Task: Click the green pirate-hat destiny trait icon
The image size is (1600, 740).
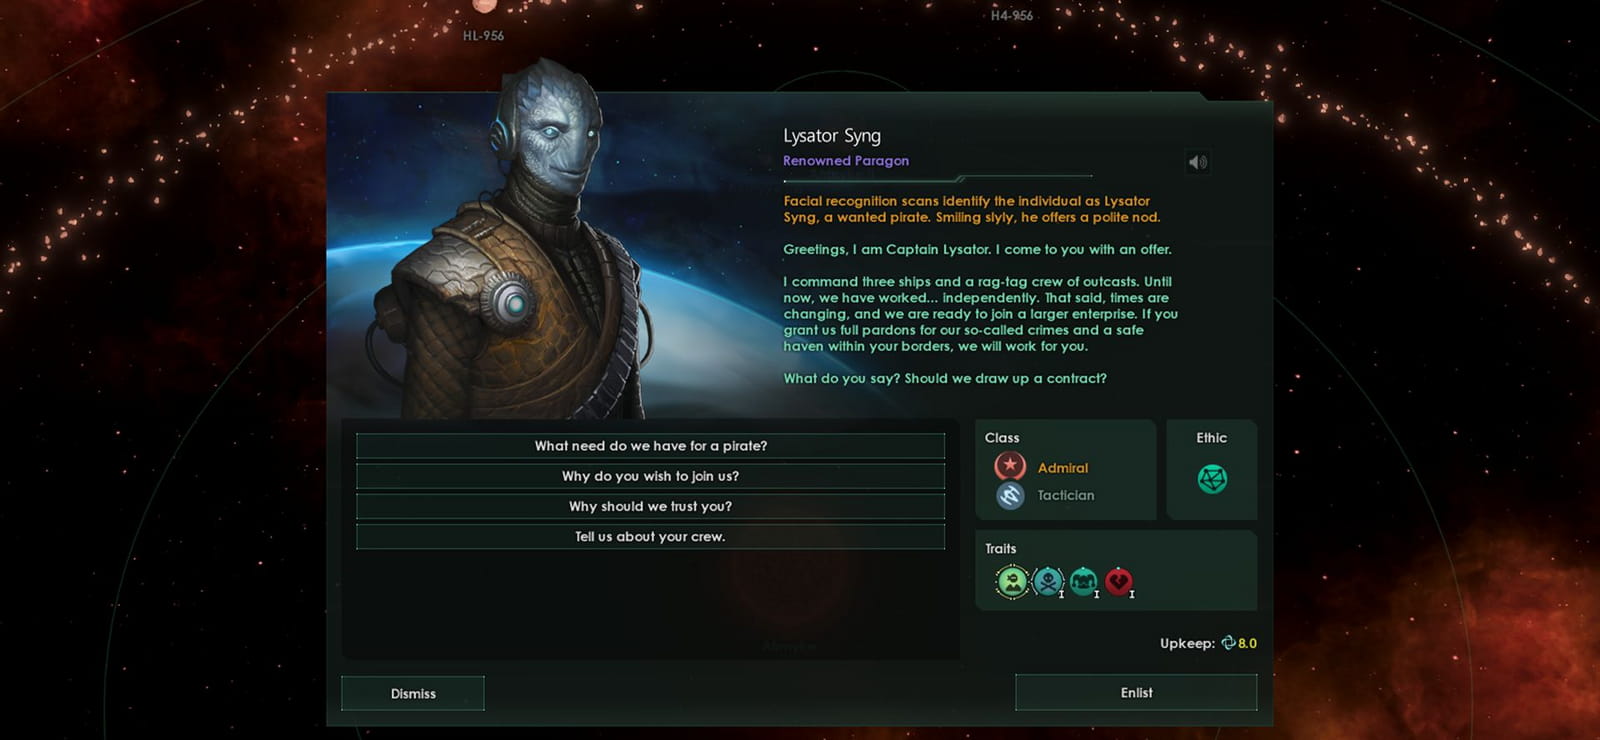Action: [x=1012, y=582]
